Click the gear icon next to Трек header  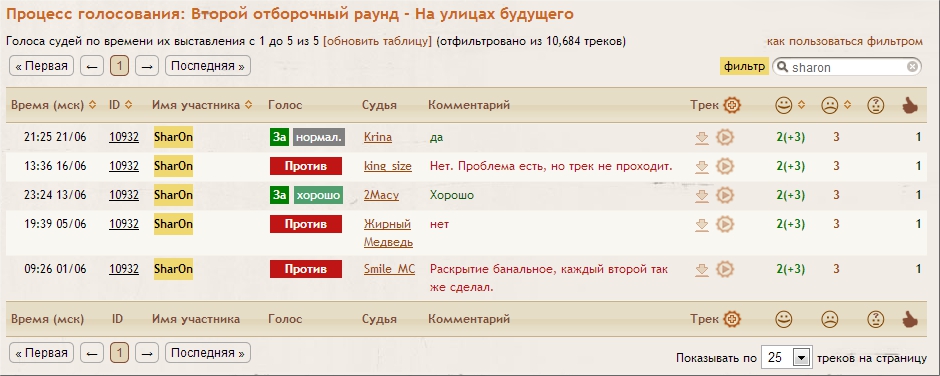[732, 106]
